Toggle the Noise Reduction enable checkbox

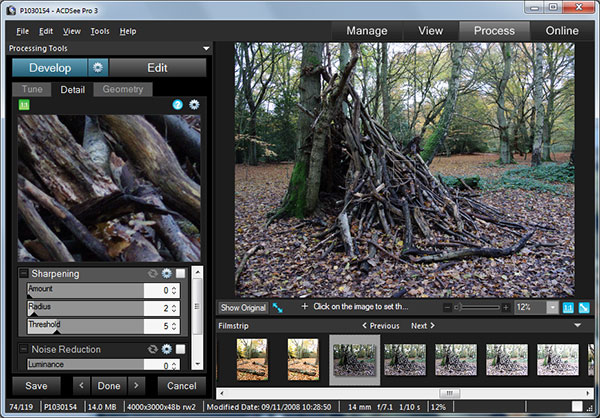[181, 349]
